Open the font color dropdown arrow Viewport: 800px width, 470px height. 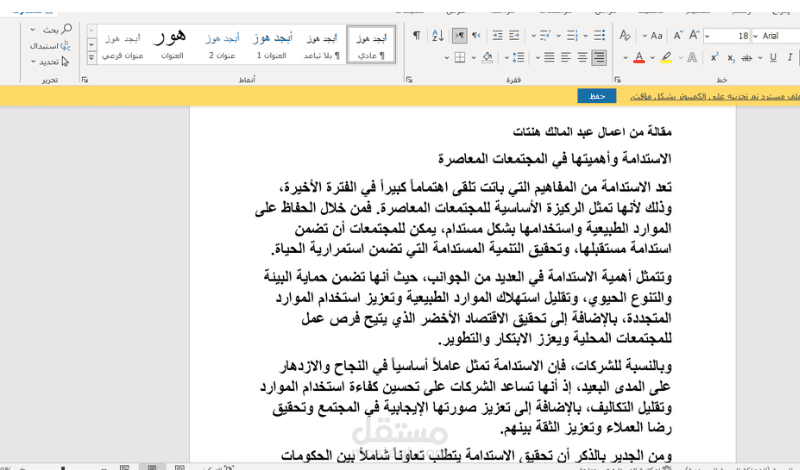point(626,58)
